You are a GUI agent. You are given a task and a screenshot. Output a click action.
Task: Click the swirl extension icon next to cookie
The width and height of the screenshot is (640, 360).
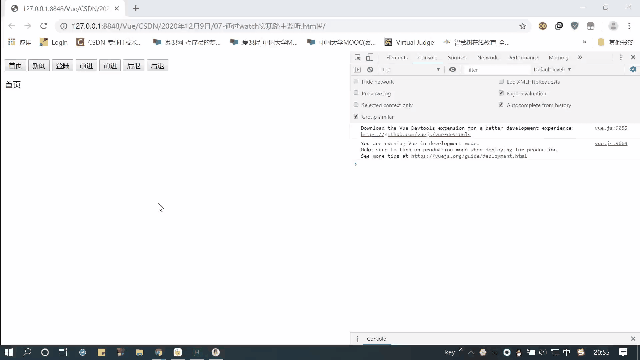(x=559, y=26)
